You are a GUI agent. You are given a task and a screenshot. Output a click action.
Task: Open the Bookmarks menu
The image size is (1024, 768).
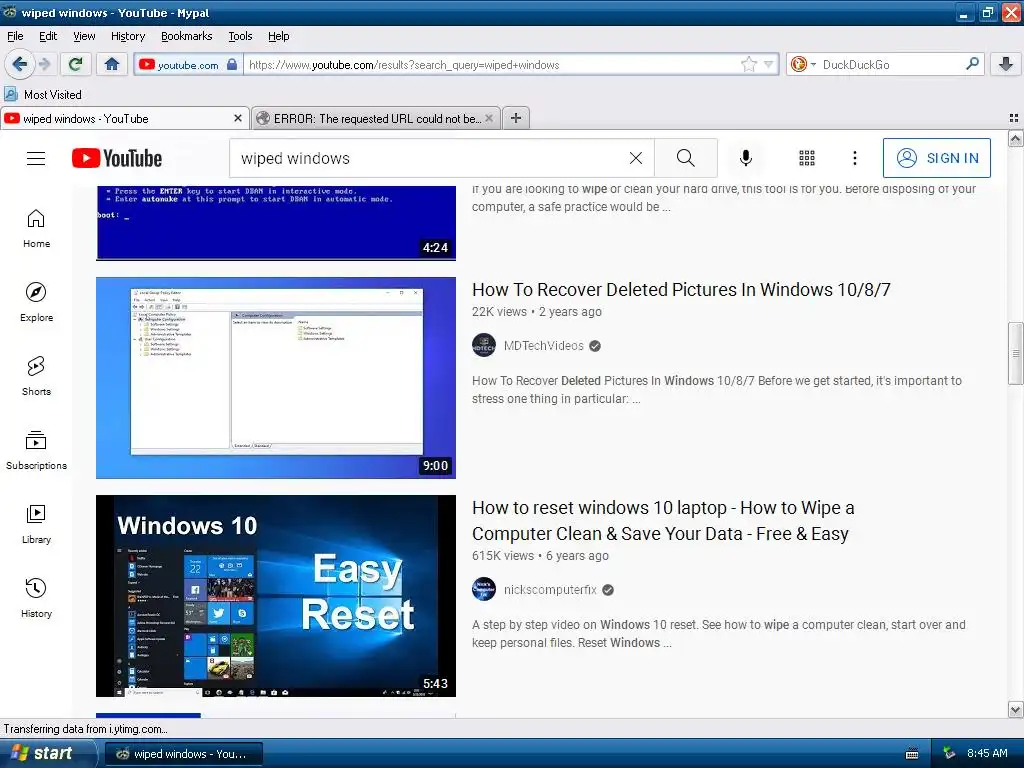(186, 36)
